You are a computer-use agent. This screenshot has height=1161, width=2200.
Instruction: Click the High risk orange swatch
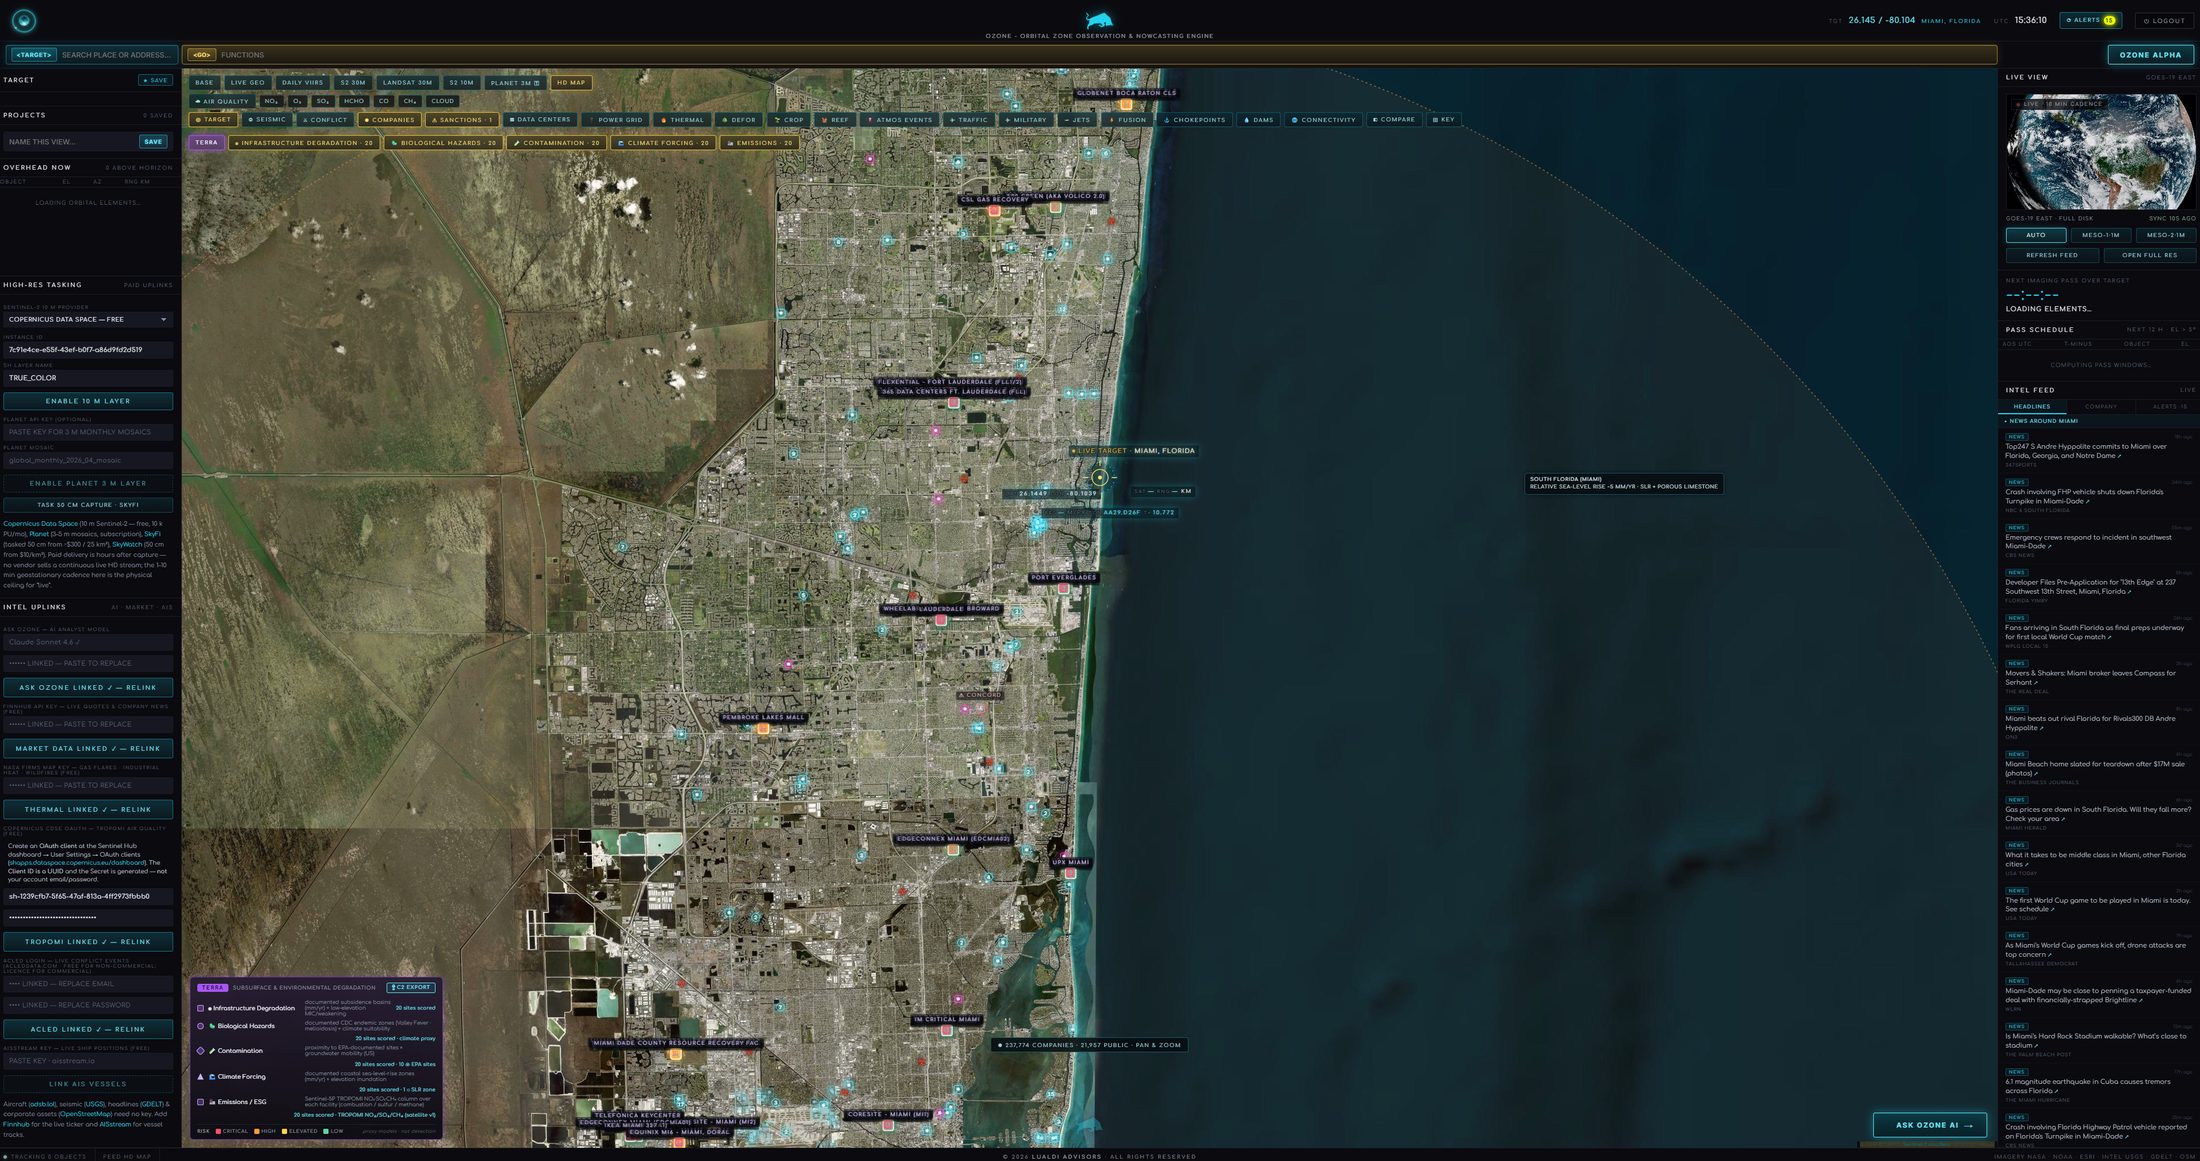257,1132
